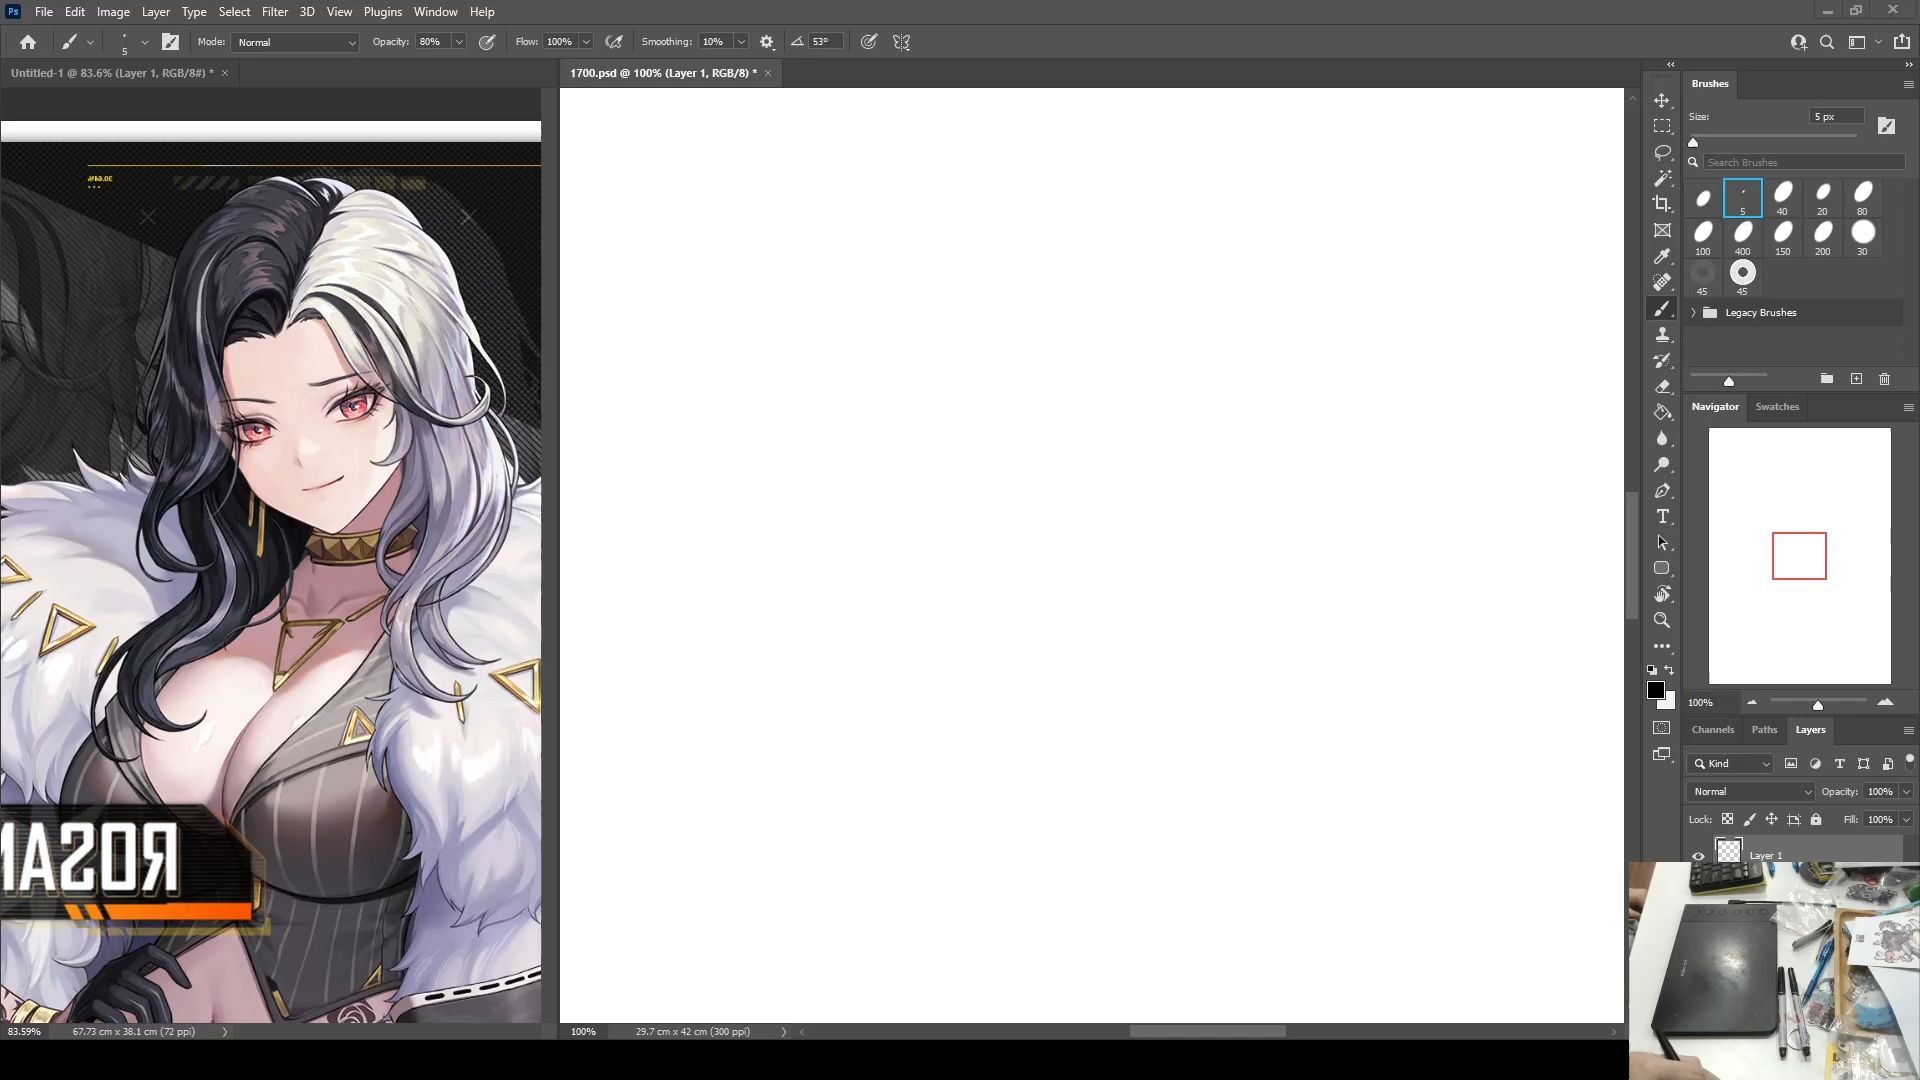This screenshot has height=1080, width=1920.
Task: Select the Type tool
Action: [1662, 517]
